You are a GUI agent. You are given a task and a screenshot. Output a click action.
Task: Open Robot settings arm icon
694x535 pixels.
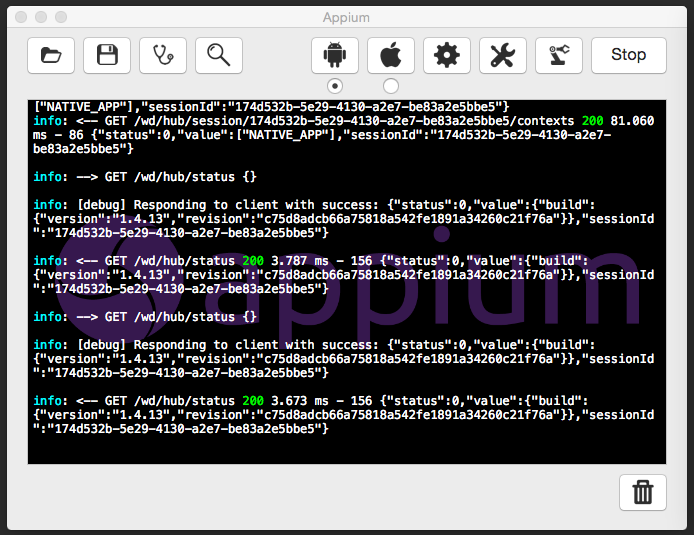coord(559,55)
